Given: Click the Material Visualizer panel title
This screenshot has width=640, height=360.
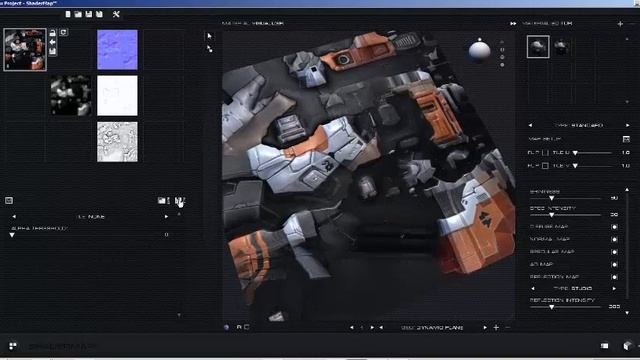Looking at the screenshot, I should (253, 23).
